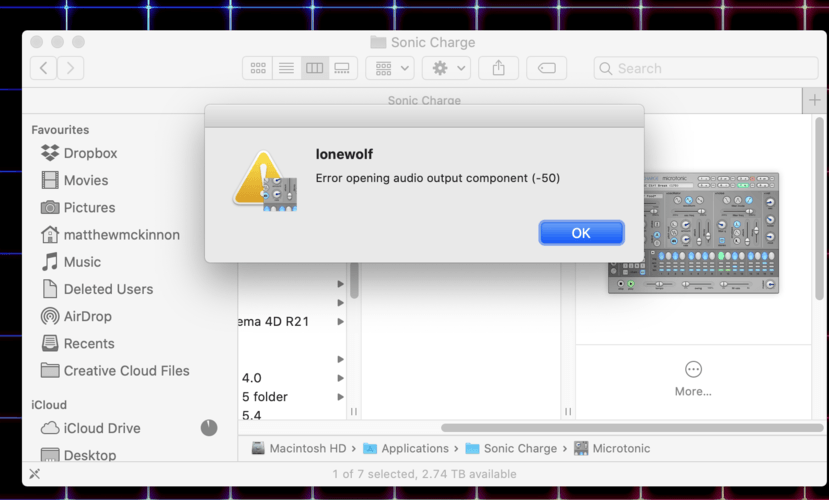Open Music in the sidebar
Viewport: 829px width, 500px height.
[82, 262]
